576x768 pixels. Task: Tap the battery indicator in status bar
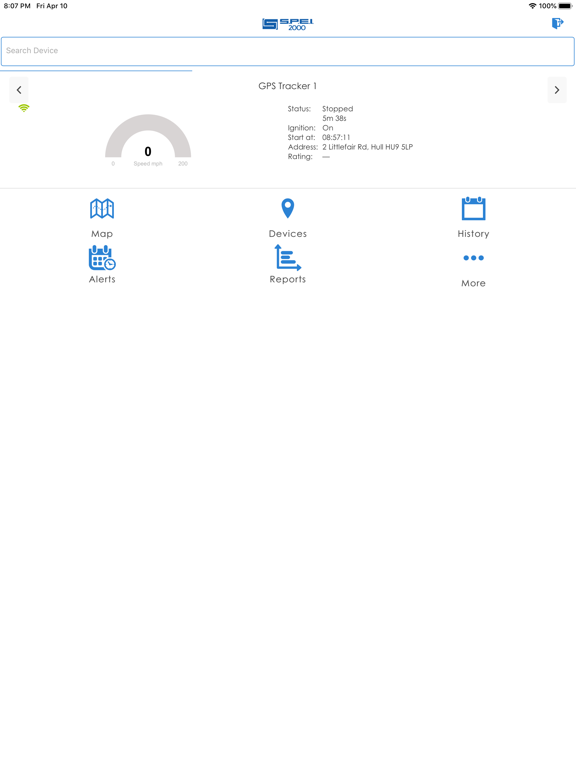click(565, 6)
